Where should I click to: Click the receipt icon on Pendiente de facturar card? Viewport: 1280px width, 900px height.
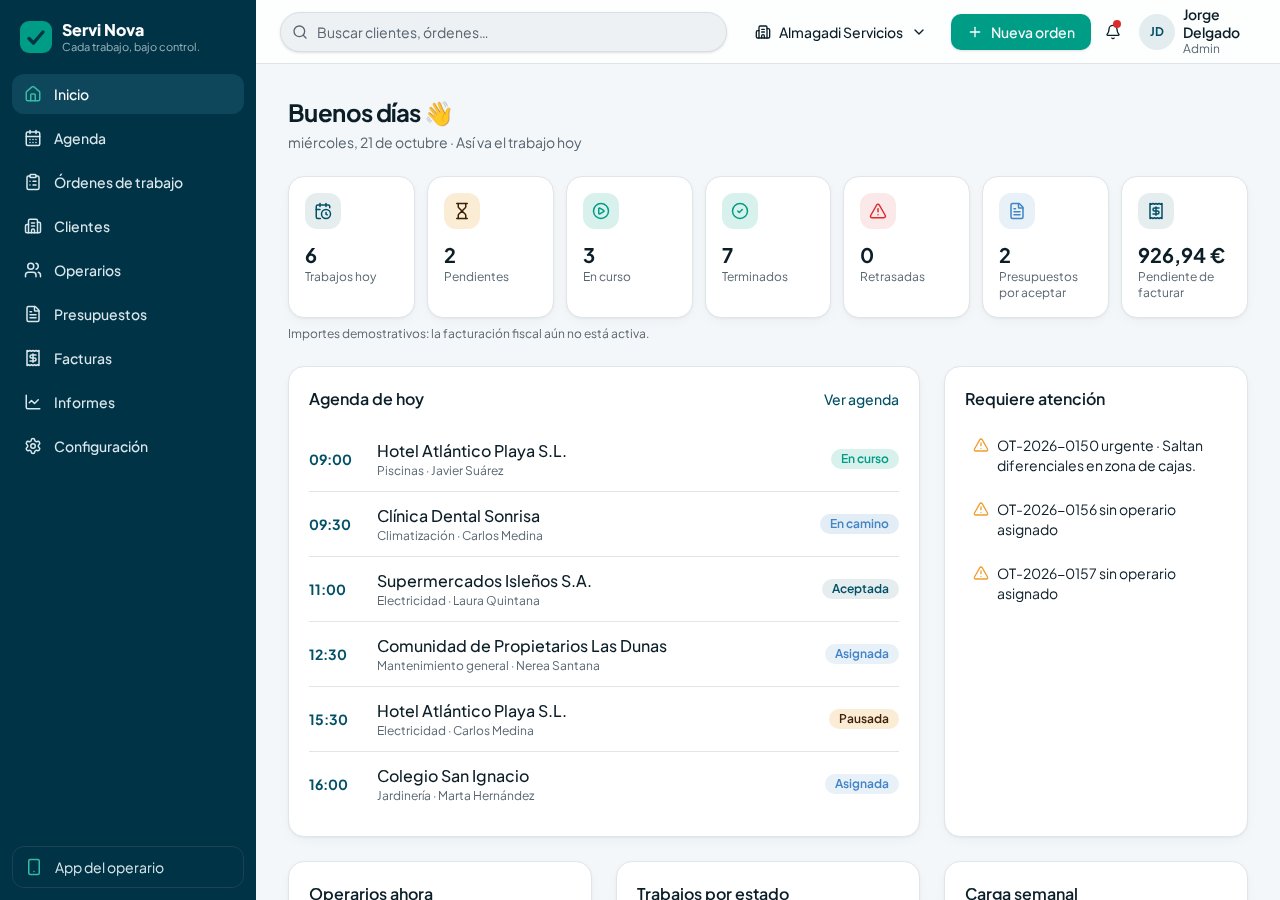click(x=1156, y=211)
